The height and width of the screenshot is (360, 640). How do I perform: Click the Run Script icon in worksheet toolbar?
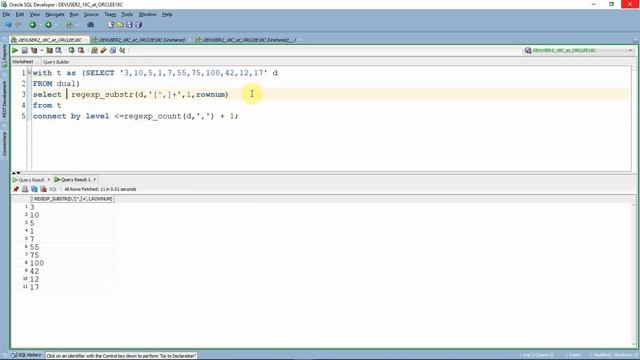click(24, 50)
